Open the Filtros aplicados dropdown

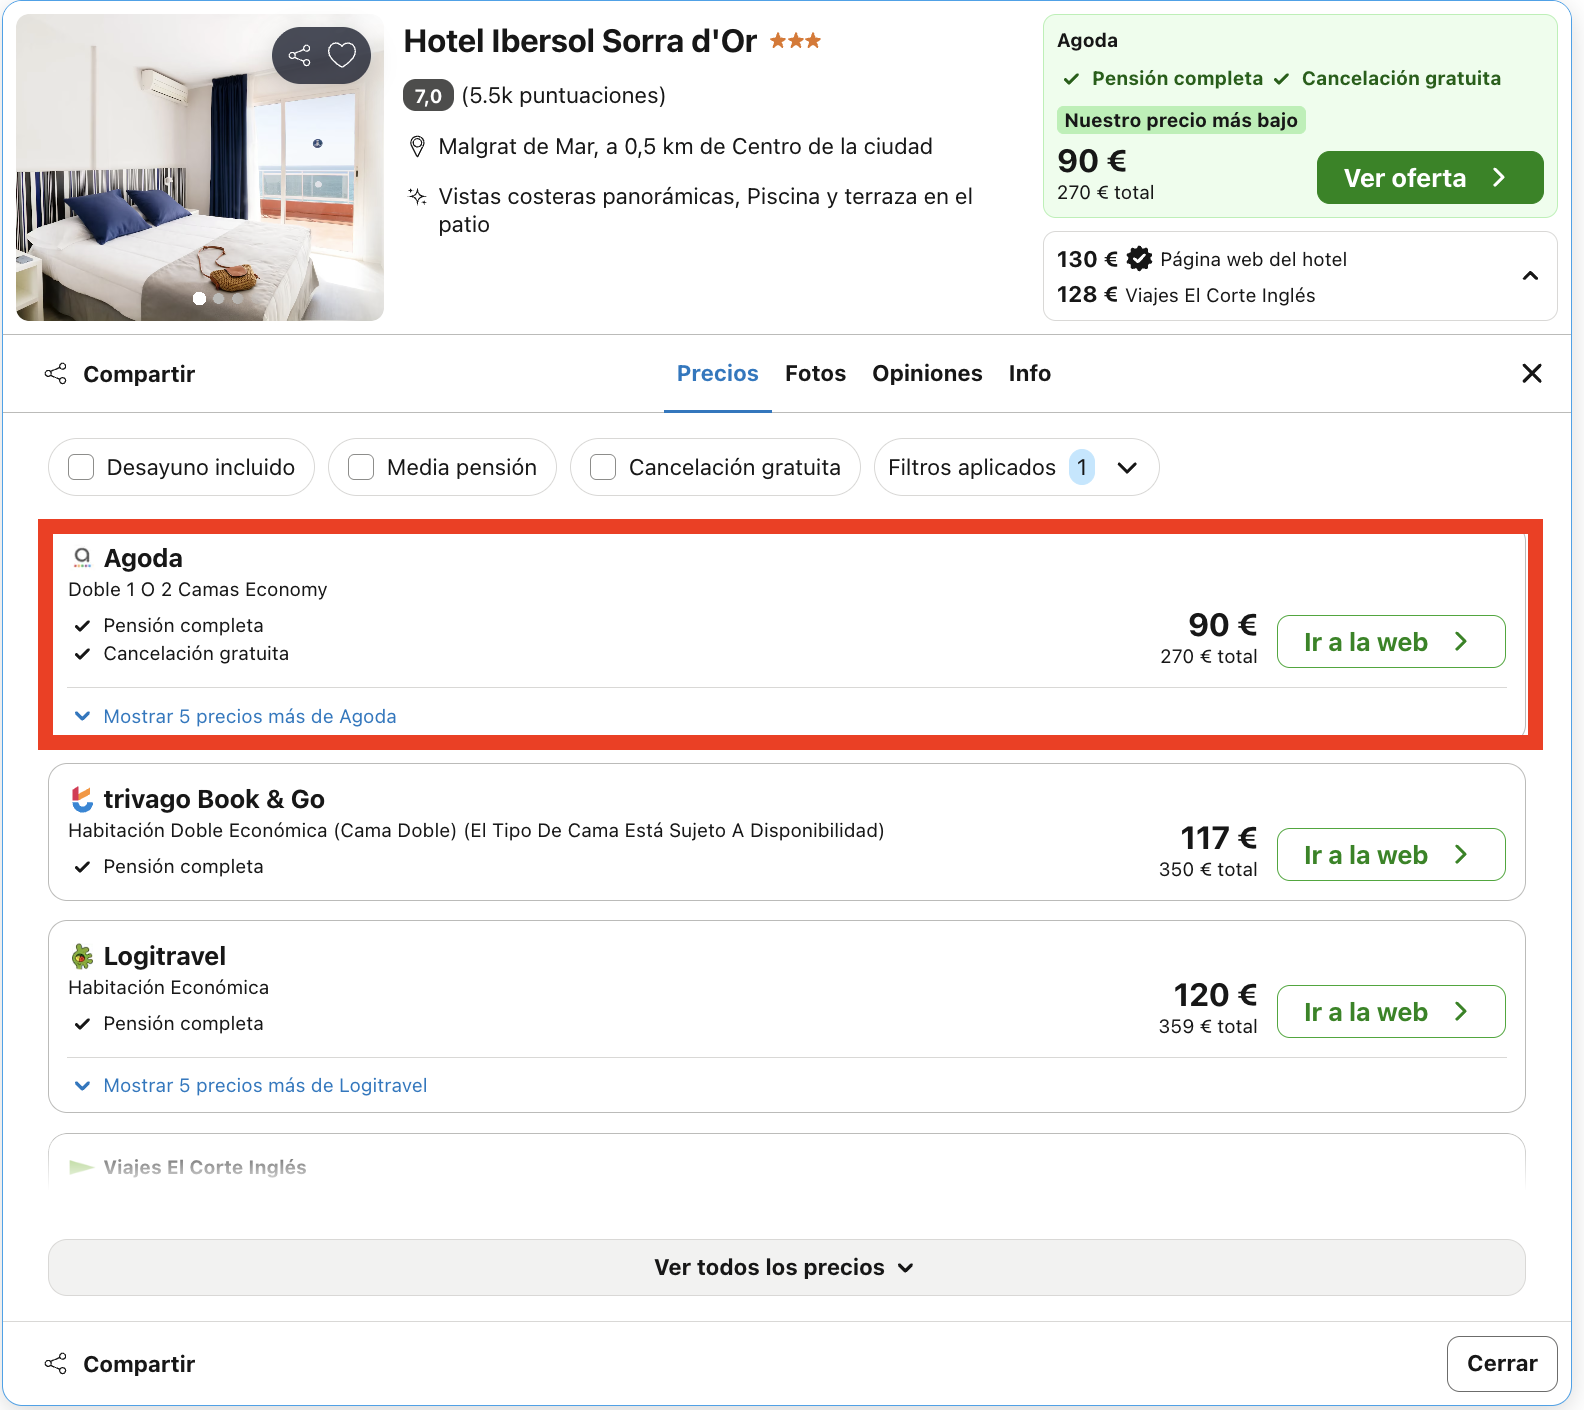tap(1016, 467)
